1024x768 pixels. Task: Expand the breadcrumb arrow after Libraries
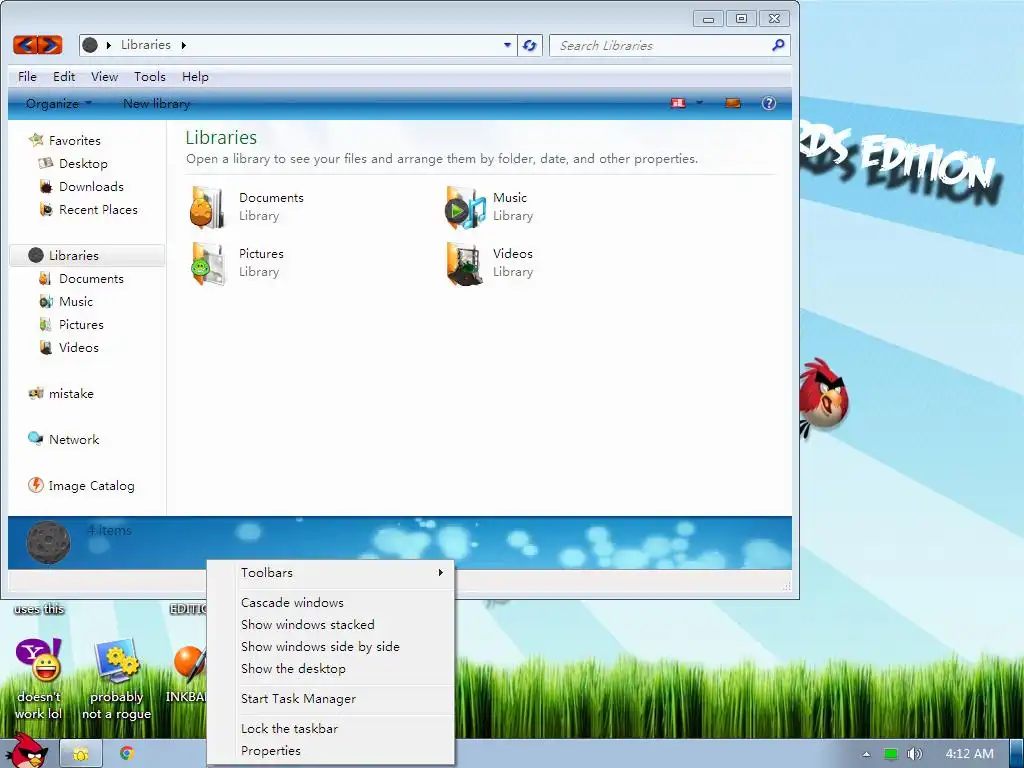pyautogui.click(x=184, y=45)
